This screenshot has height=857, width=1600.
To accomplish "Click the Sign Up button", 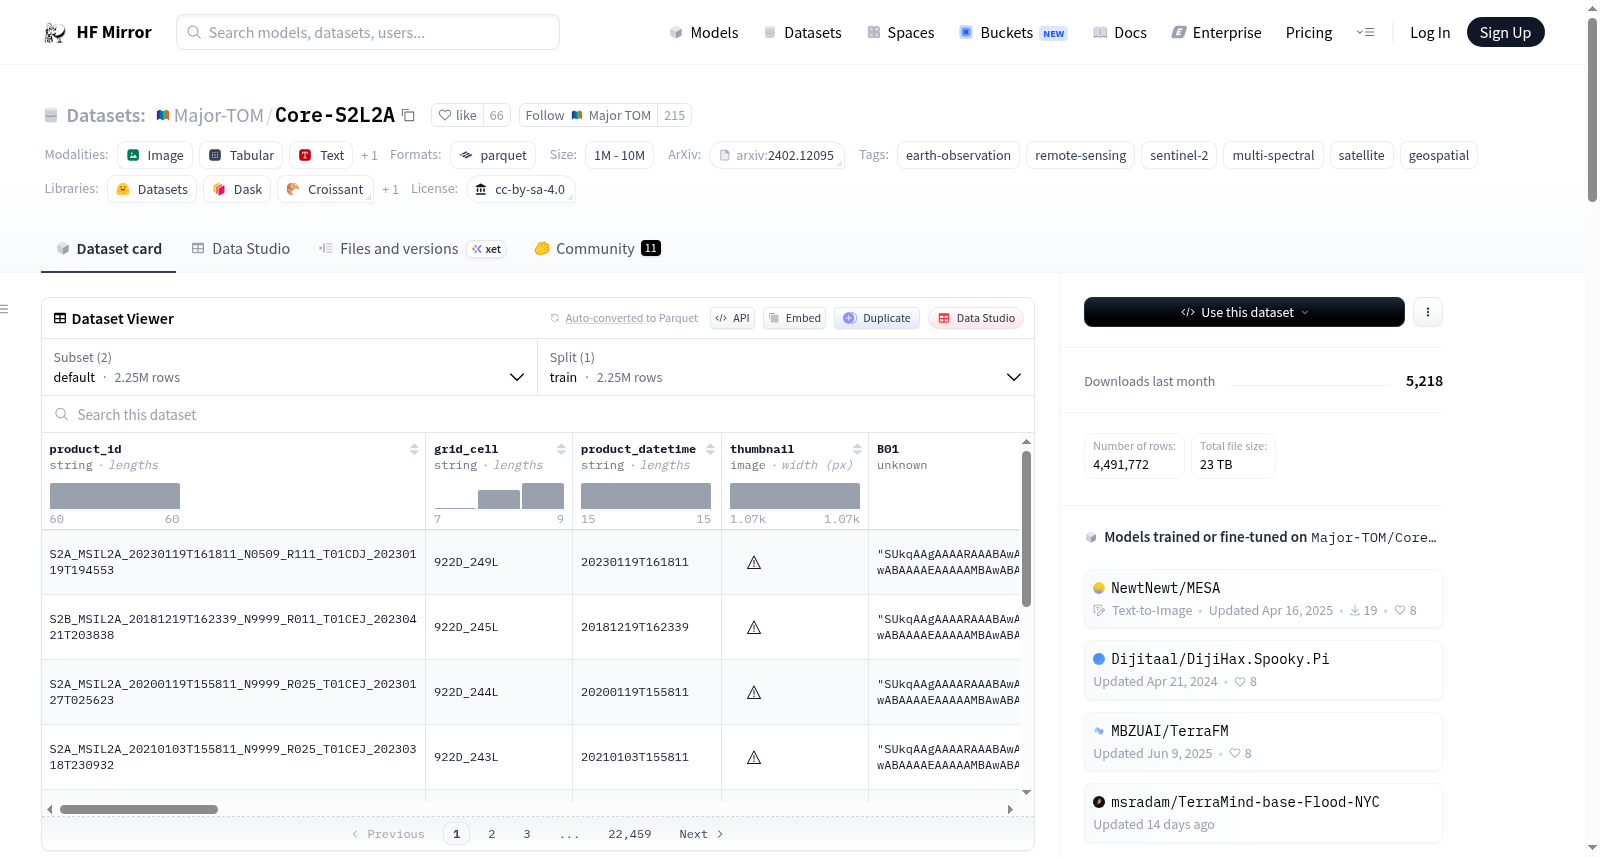I will [1505, 33].
